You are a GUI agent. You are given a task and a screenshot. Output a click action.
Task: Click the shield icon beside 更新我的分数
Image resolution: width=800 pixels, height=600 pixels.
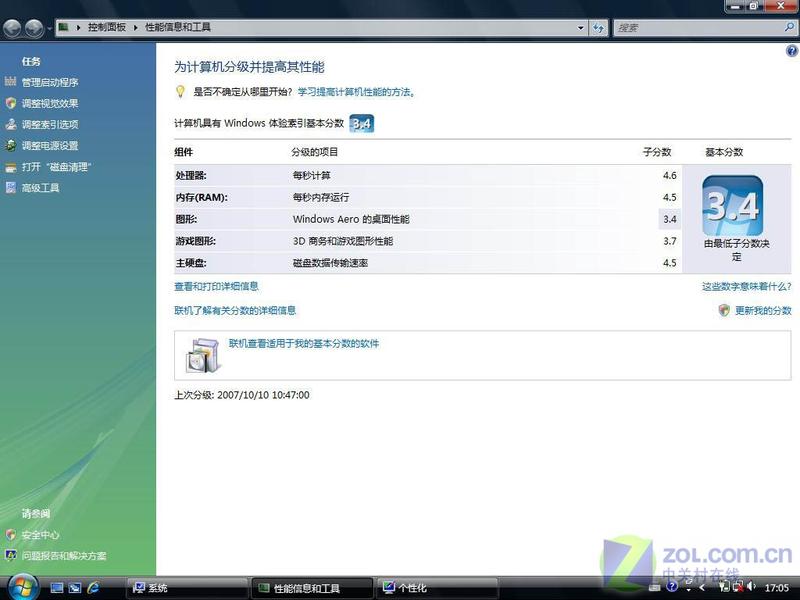coord(724,310)
